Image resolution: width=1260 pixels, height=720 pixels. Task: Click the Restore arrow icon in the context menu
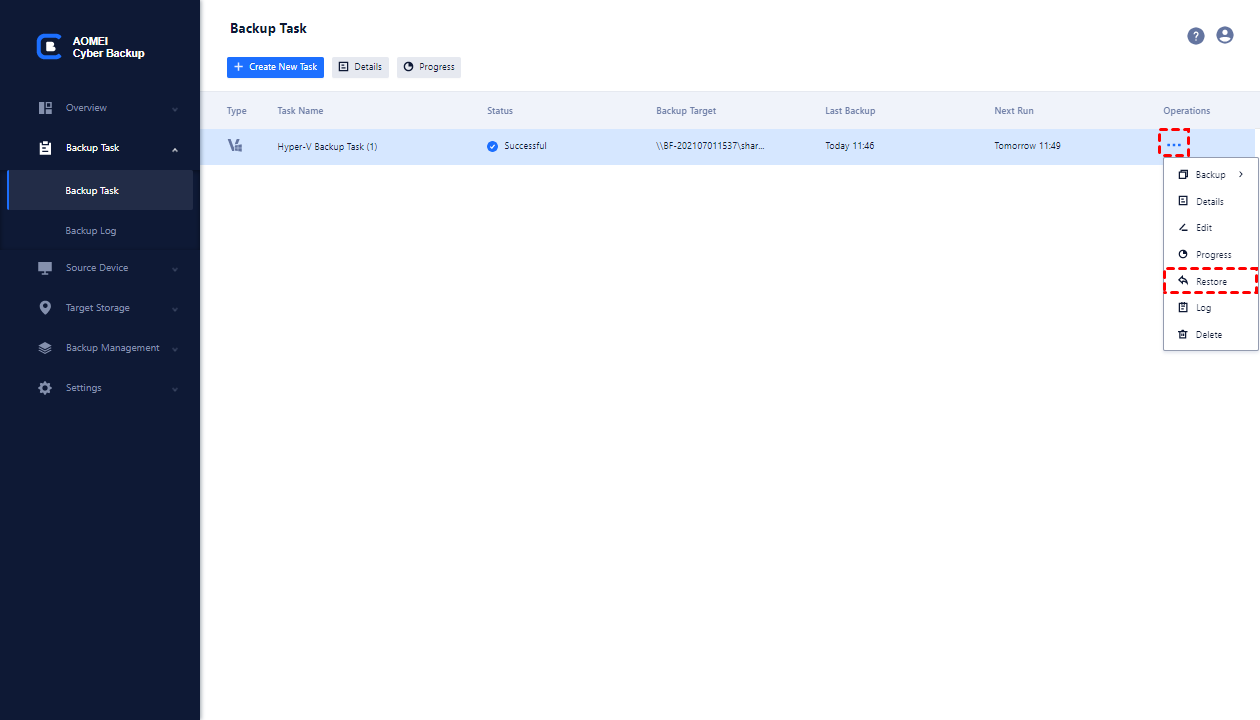(1183, 281)
